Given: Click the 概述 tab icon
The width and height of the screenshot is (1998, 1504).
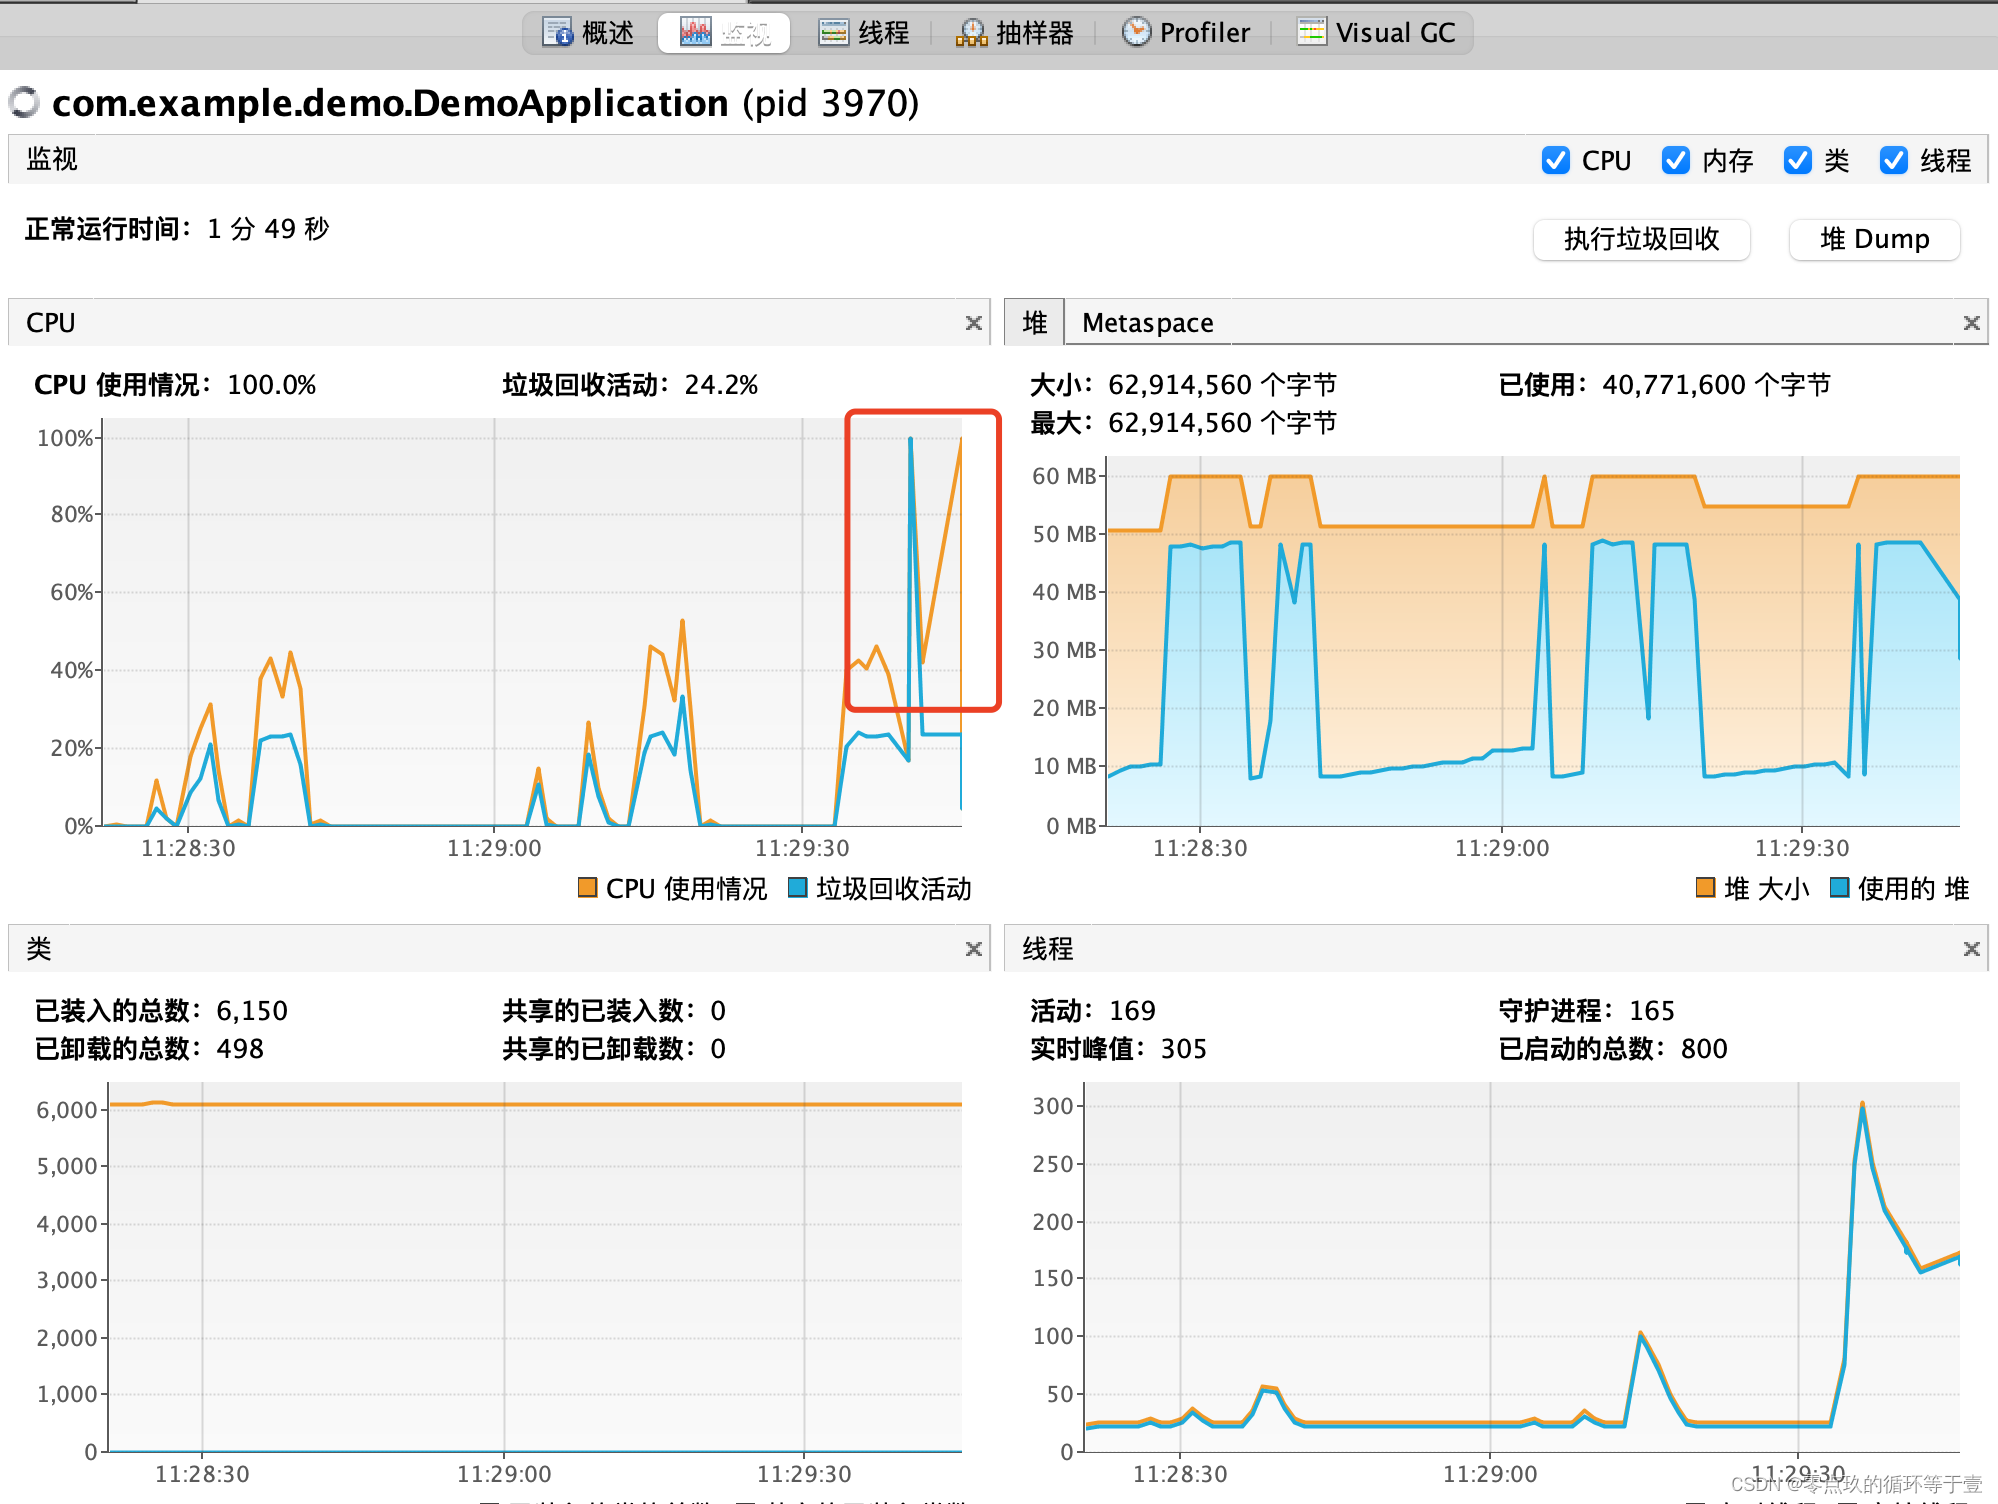Looking at the screenshot, I should pyautogui.click(x=557, y=33).
